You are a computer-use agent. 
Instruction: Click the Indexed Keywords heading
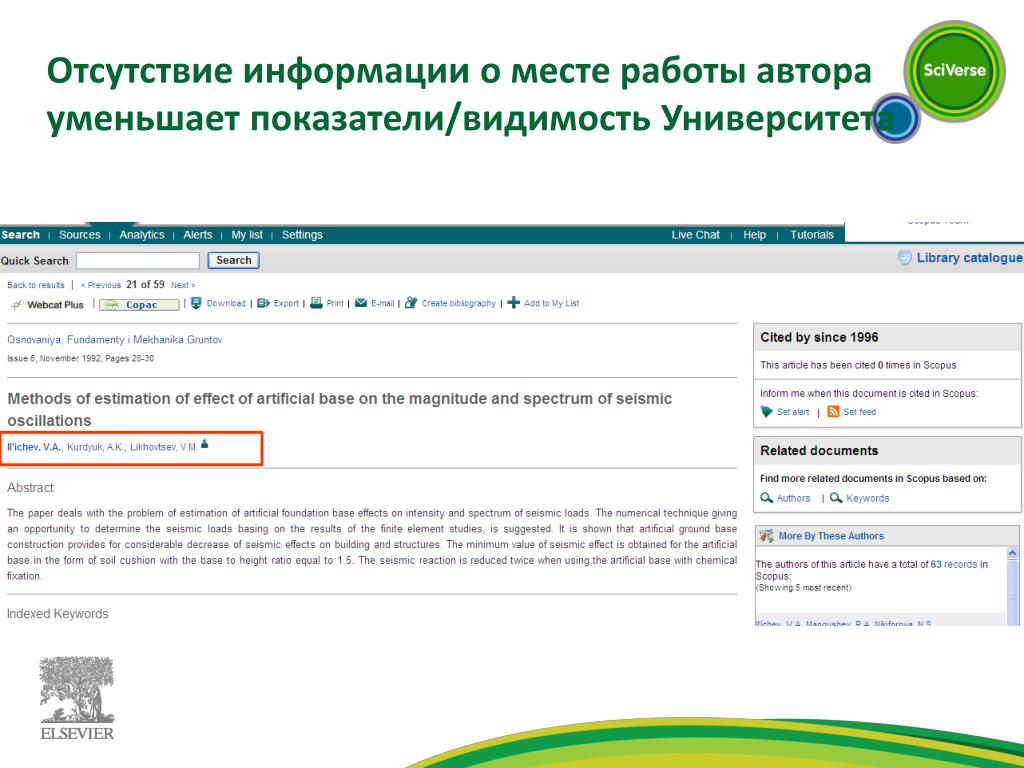tap(57, 614)
